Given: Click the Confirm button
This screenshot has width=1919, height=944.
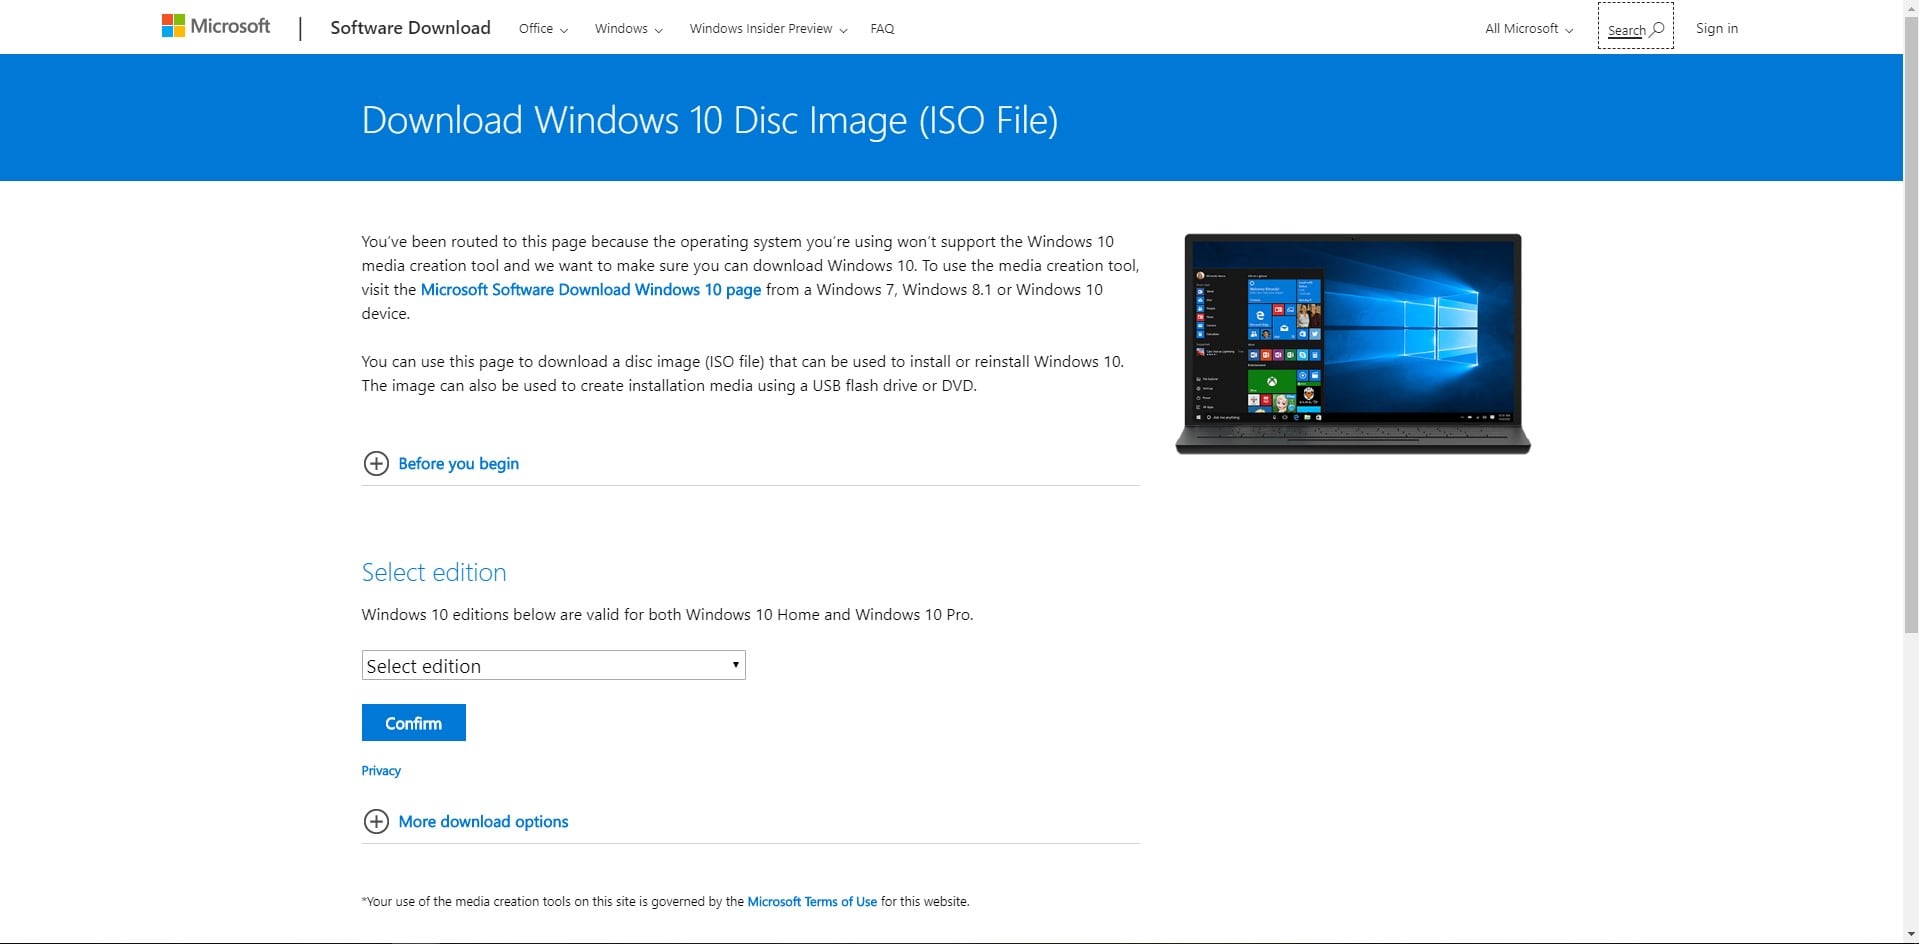Looking at the screenshot, I should coord(413,723).
